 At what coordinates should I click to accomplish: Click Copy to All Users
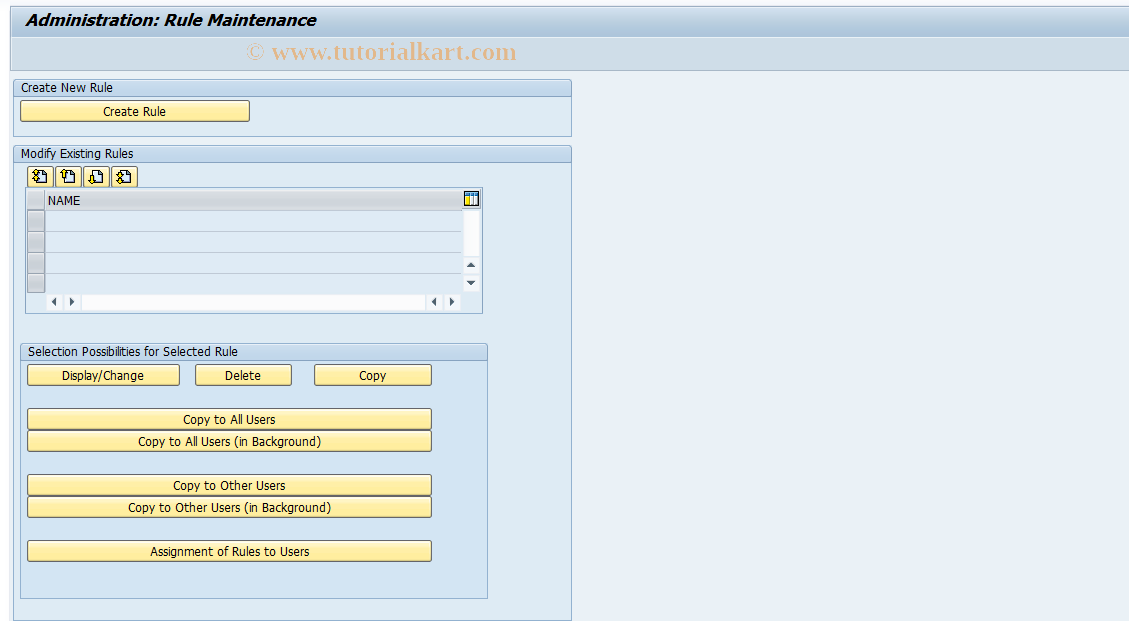[x=230, y=419]
